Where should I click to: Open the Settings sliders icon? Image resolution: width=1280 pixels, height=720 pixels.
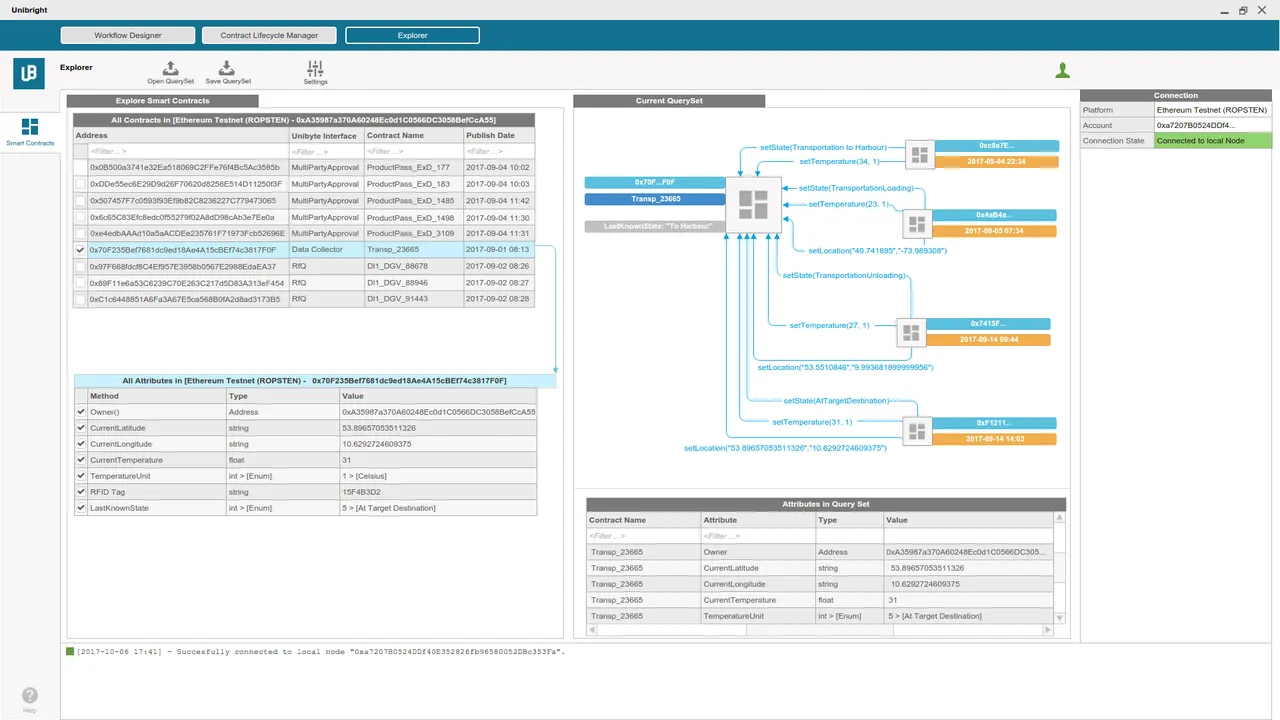[x=315, y=68]
